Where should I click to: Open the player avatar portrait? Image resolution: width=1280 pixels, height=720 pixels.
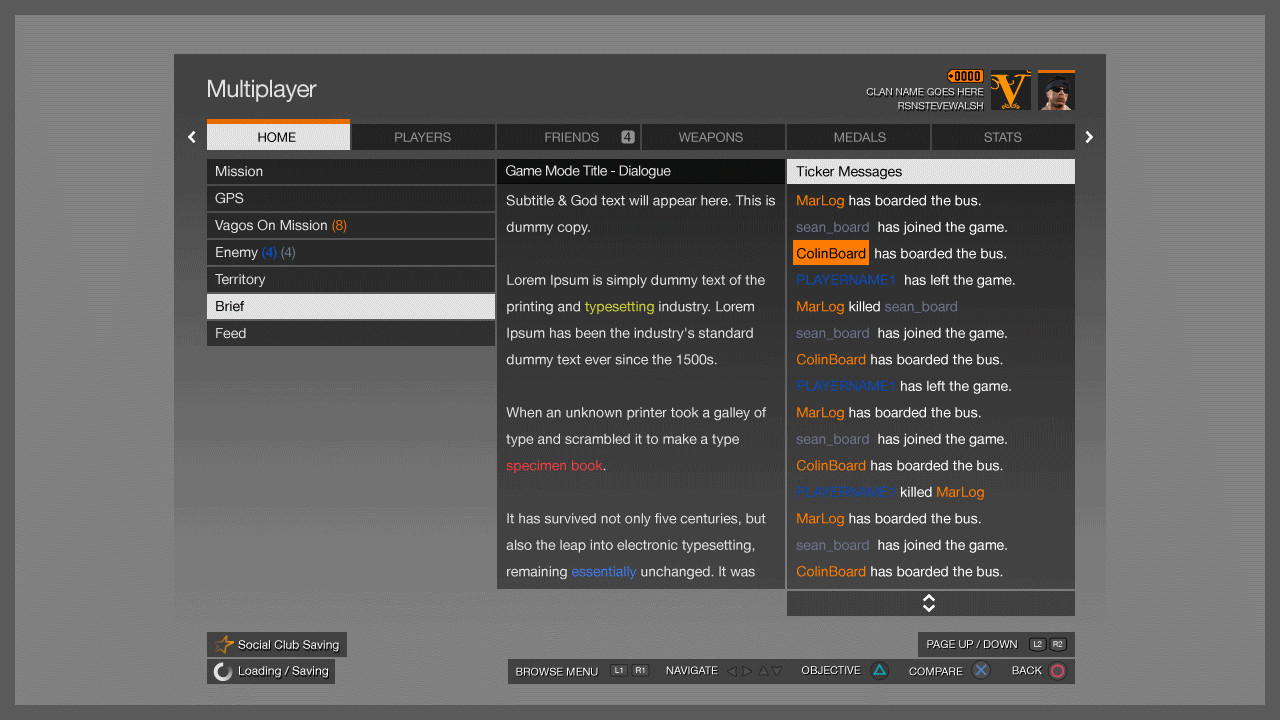[x=1056, y=91]
